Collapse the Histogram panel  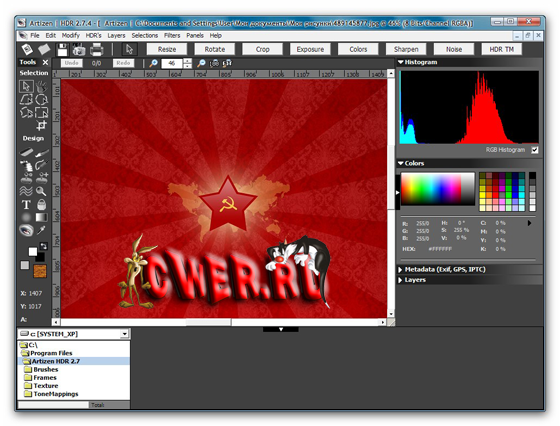[400, 62]
